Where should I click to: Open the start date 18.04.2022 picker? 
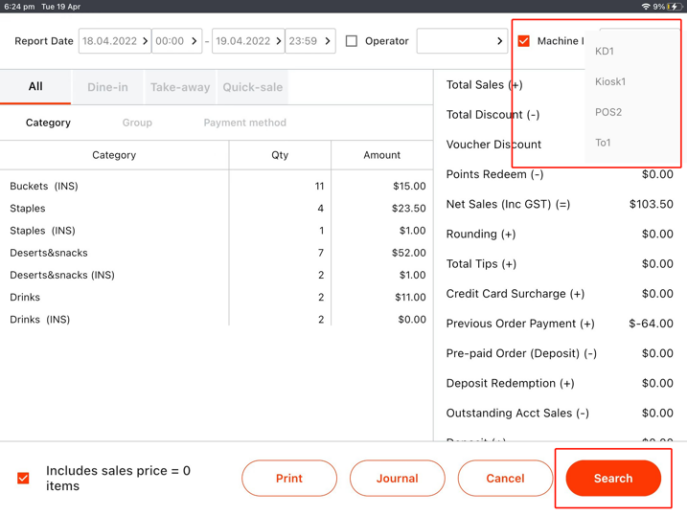(115, 41)
